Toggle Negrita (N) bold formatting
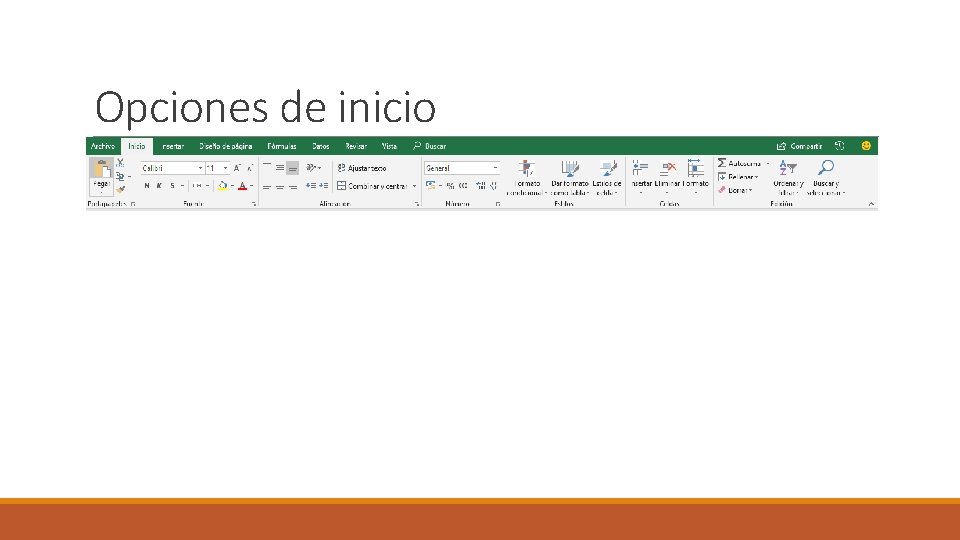Screen dimensions: 960x540 [147, 186]
